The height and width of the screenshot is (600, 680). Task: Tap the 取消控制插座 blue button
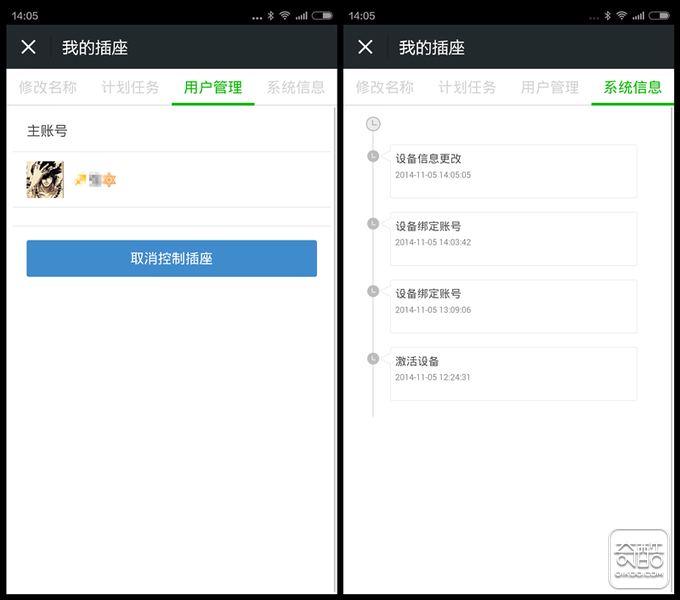(x=172, y=258)
